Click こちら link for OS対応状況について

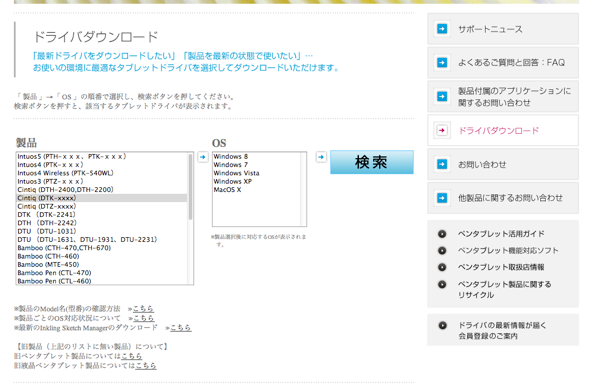coord(143,318)
